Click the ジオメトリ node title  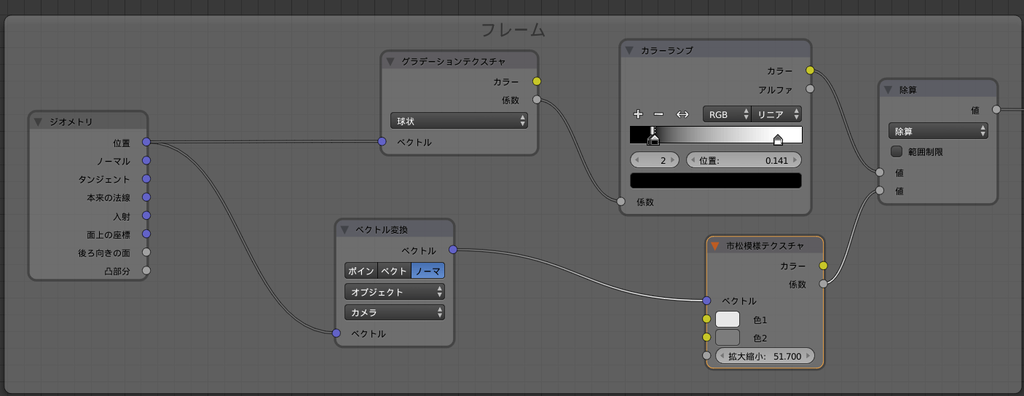click(x=71, y=122)
